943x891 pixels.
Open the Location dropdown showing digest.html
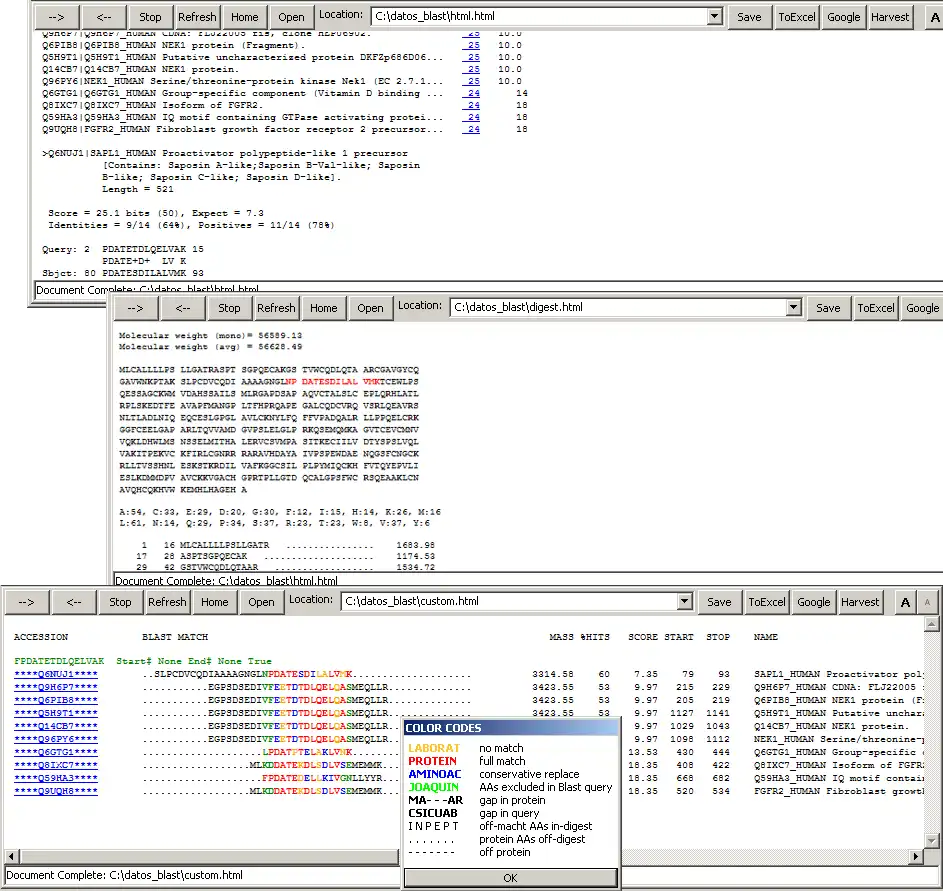click(793, 308)
